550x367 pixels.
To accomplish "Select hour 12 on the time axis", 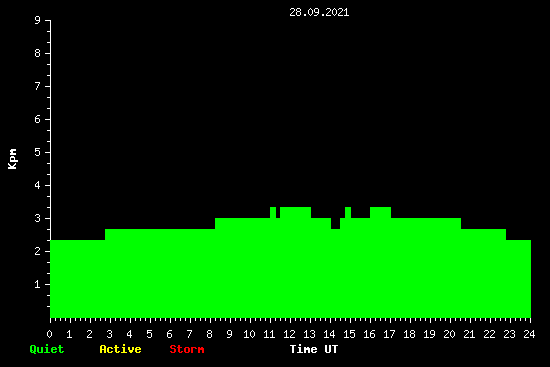I will [289, 334].
